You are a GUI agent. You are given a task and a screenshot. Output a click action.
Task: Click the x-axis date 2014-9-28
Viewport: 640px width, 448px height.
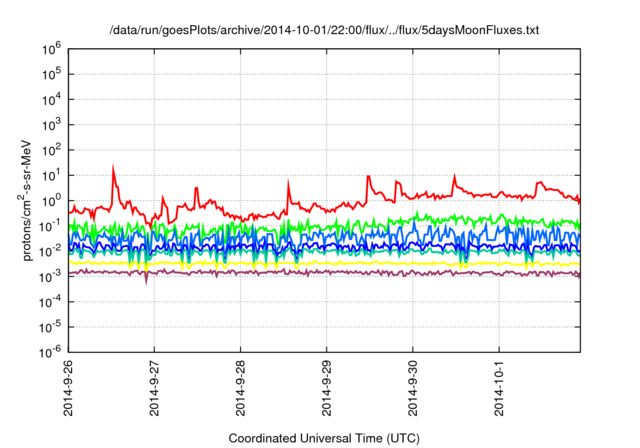[x=240, y=388]
